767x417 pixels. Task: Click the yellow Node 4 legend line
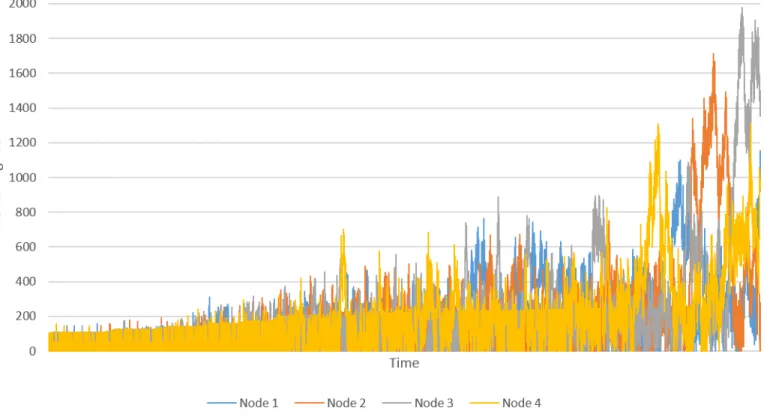point(484,403)
